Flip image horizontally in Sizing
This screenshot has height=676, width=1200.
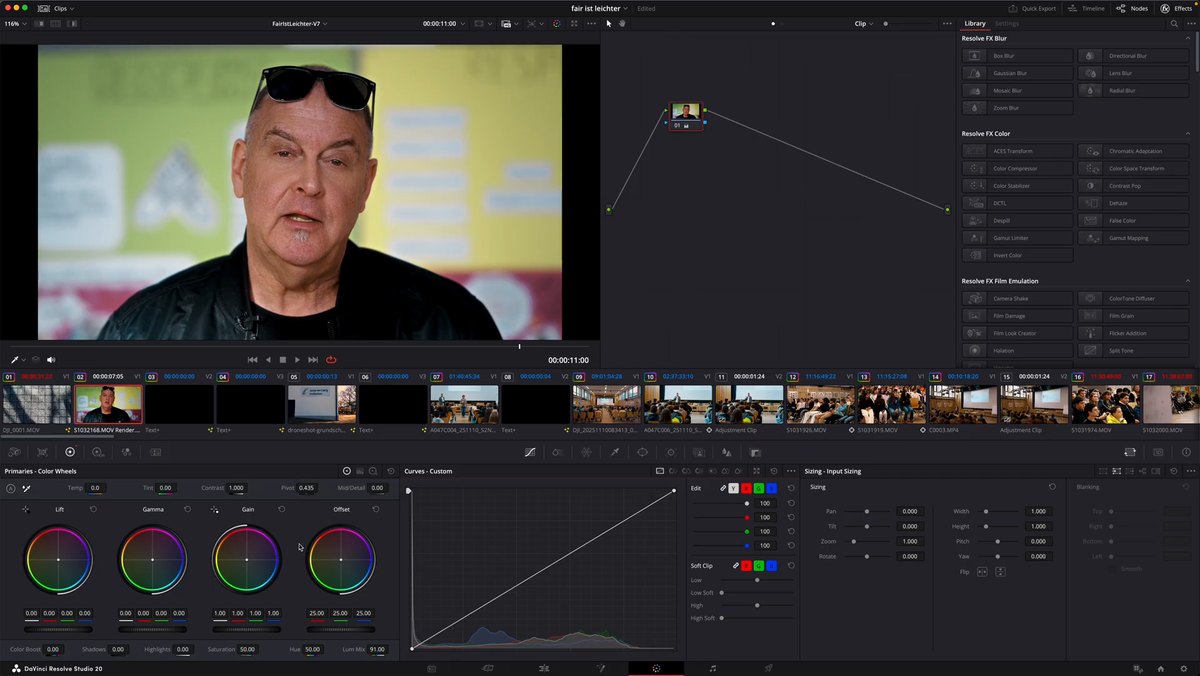pos(982,571)
